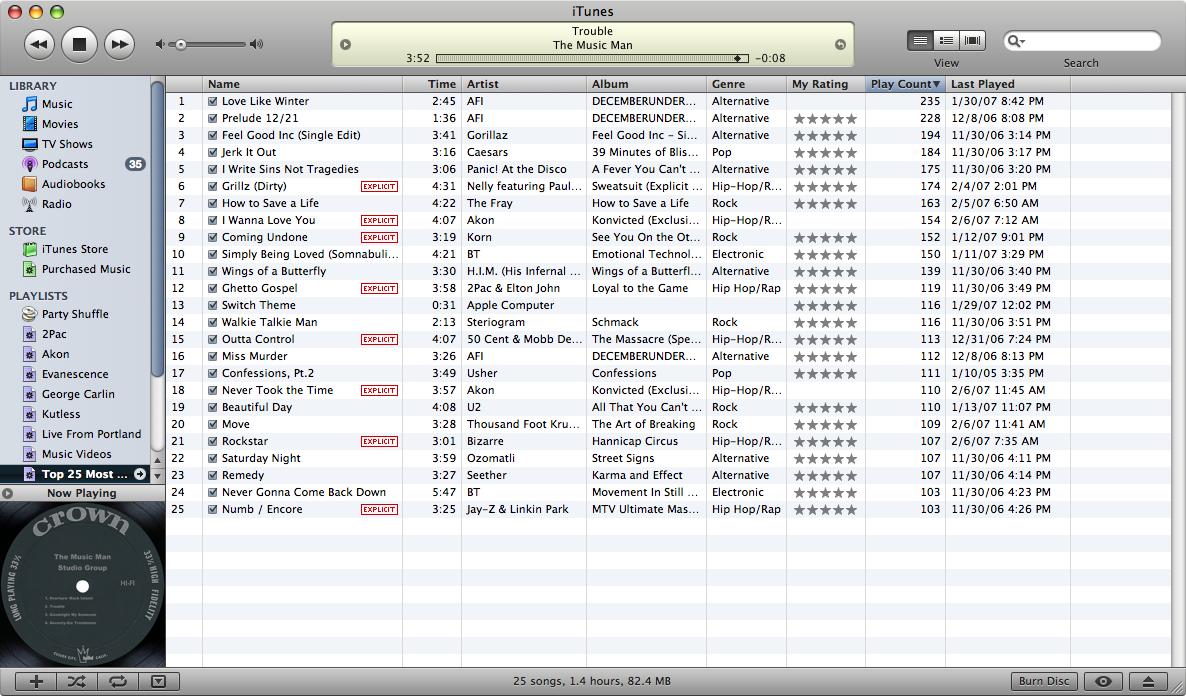Screen dimensions: 1186x696
Task: Click the rewind previous track button
Action: [39, 44]
